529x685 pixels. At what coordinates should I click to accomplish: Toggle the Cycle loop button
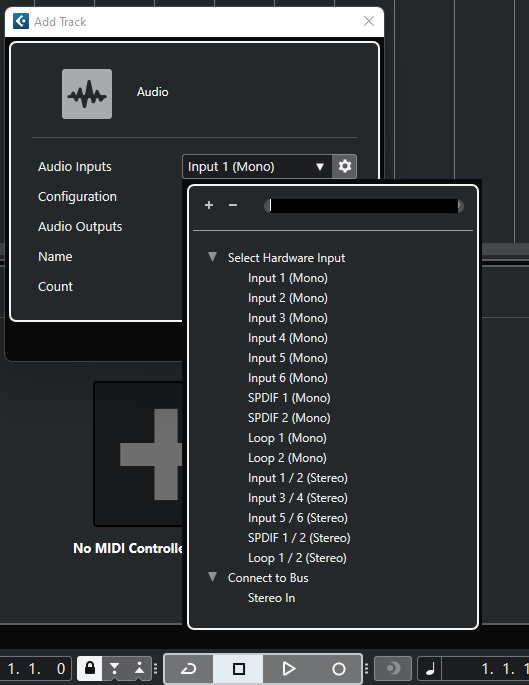pos(189,668)
